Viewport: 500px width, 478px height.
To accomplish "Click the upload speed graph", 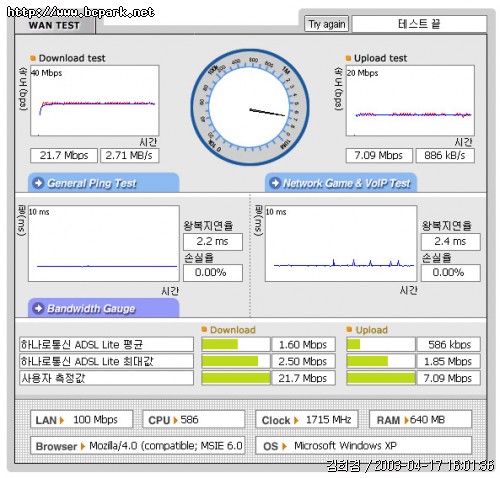I will (410, 100).
